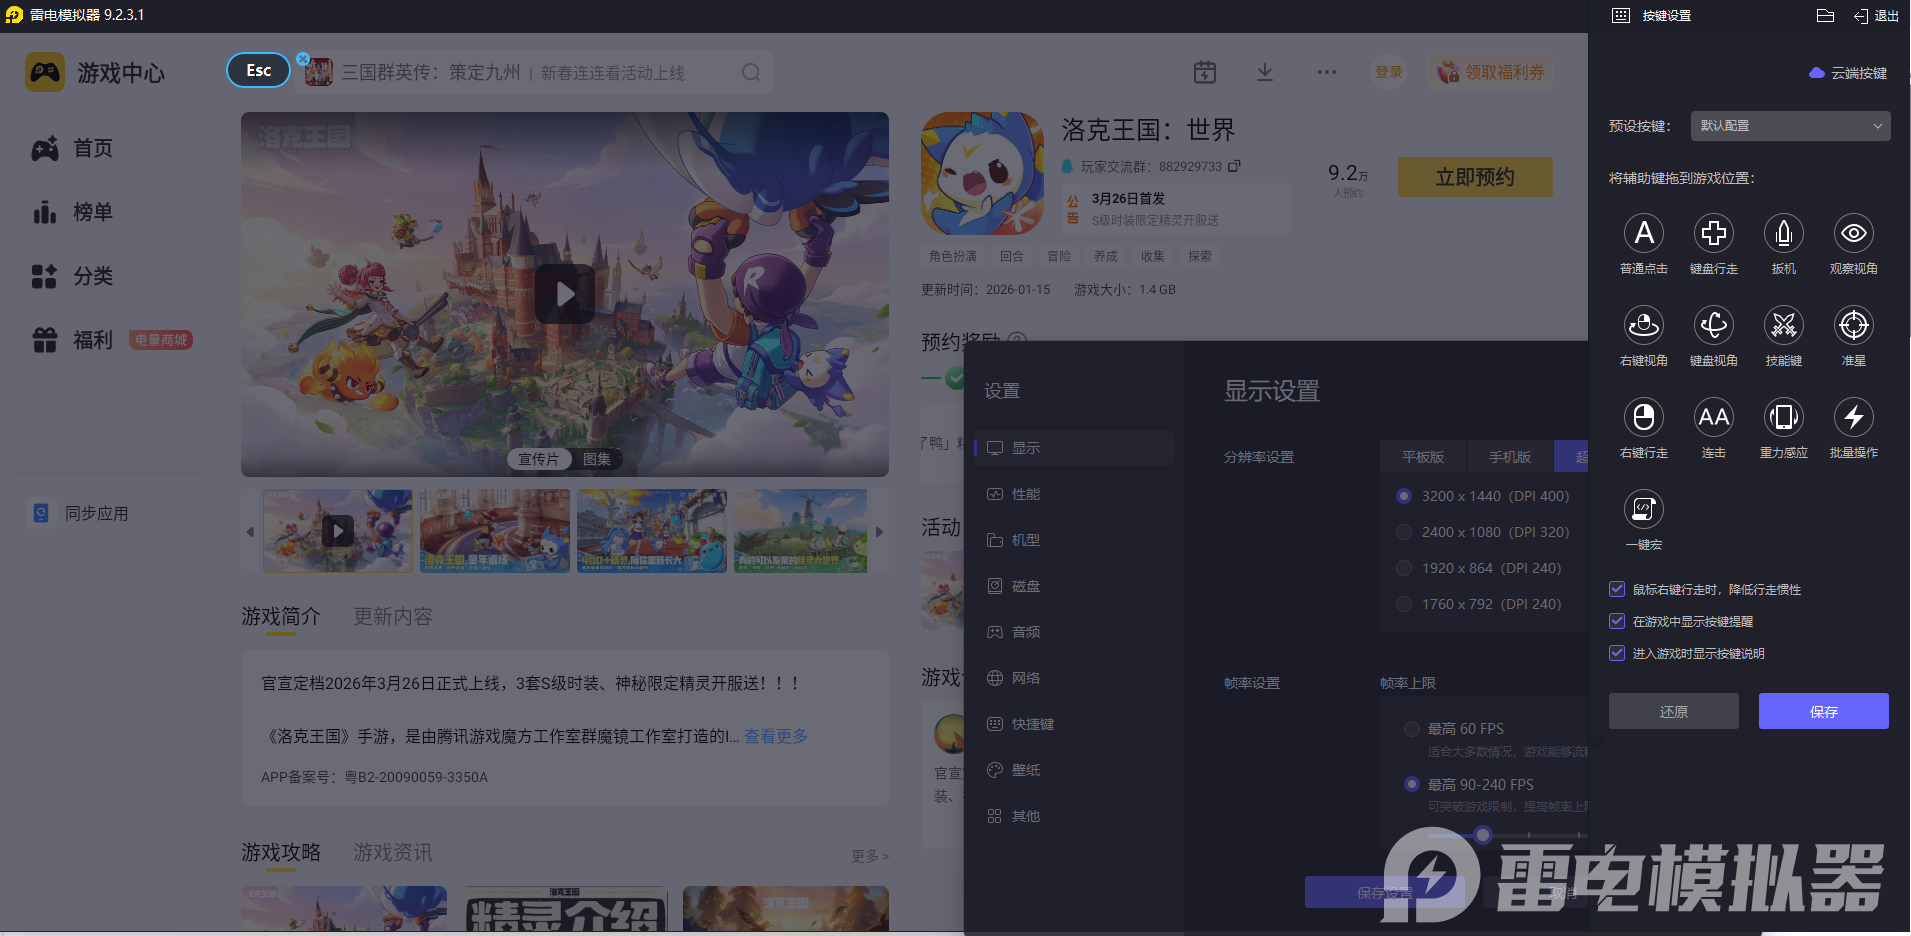The width and height of the screenshot is (1911, 936).
Task: Show the previous screenshot thumbnails
Action: tap(250, 532)
